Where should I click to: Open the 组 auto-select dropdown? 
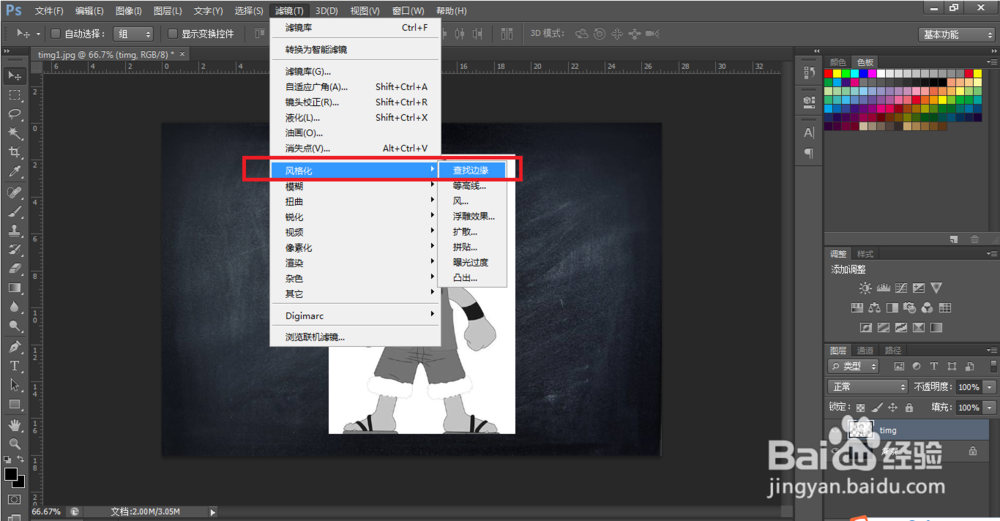(133, 34)
